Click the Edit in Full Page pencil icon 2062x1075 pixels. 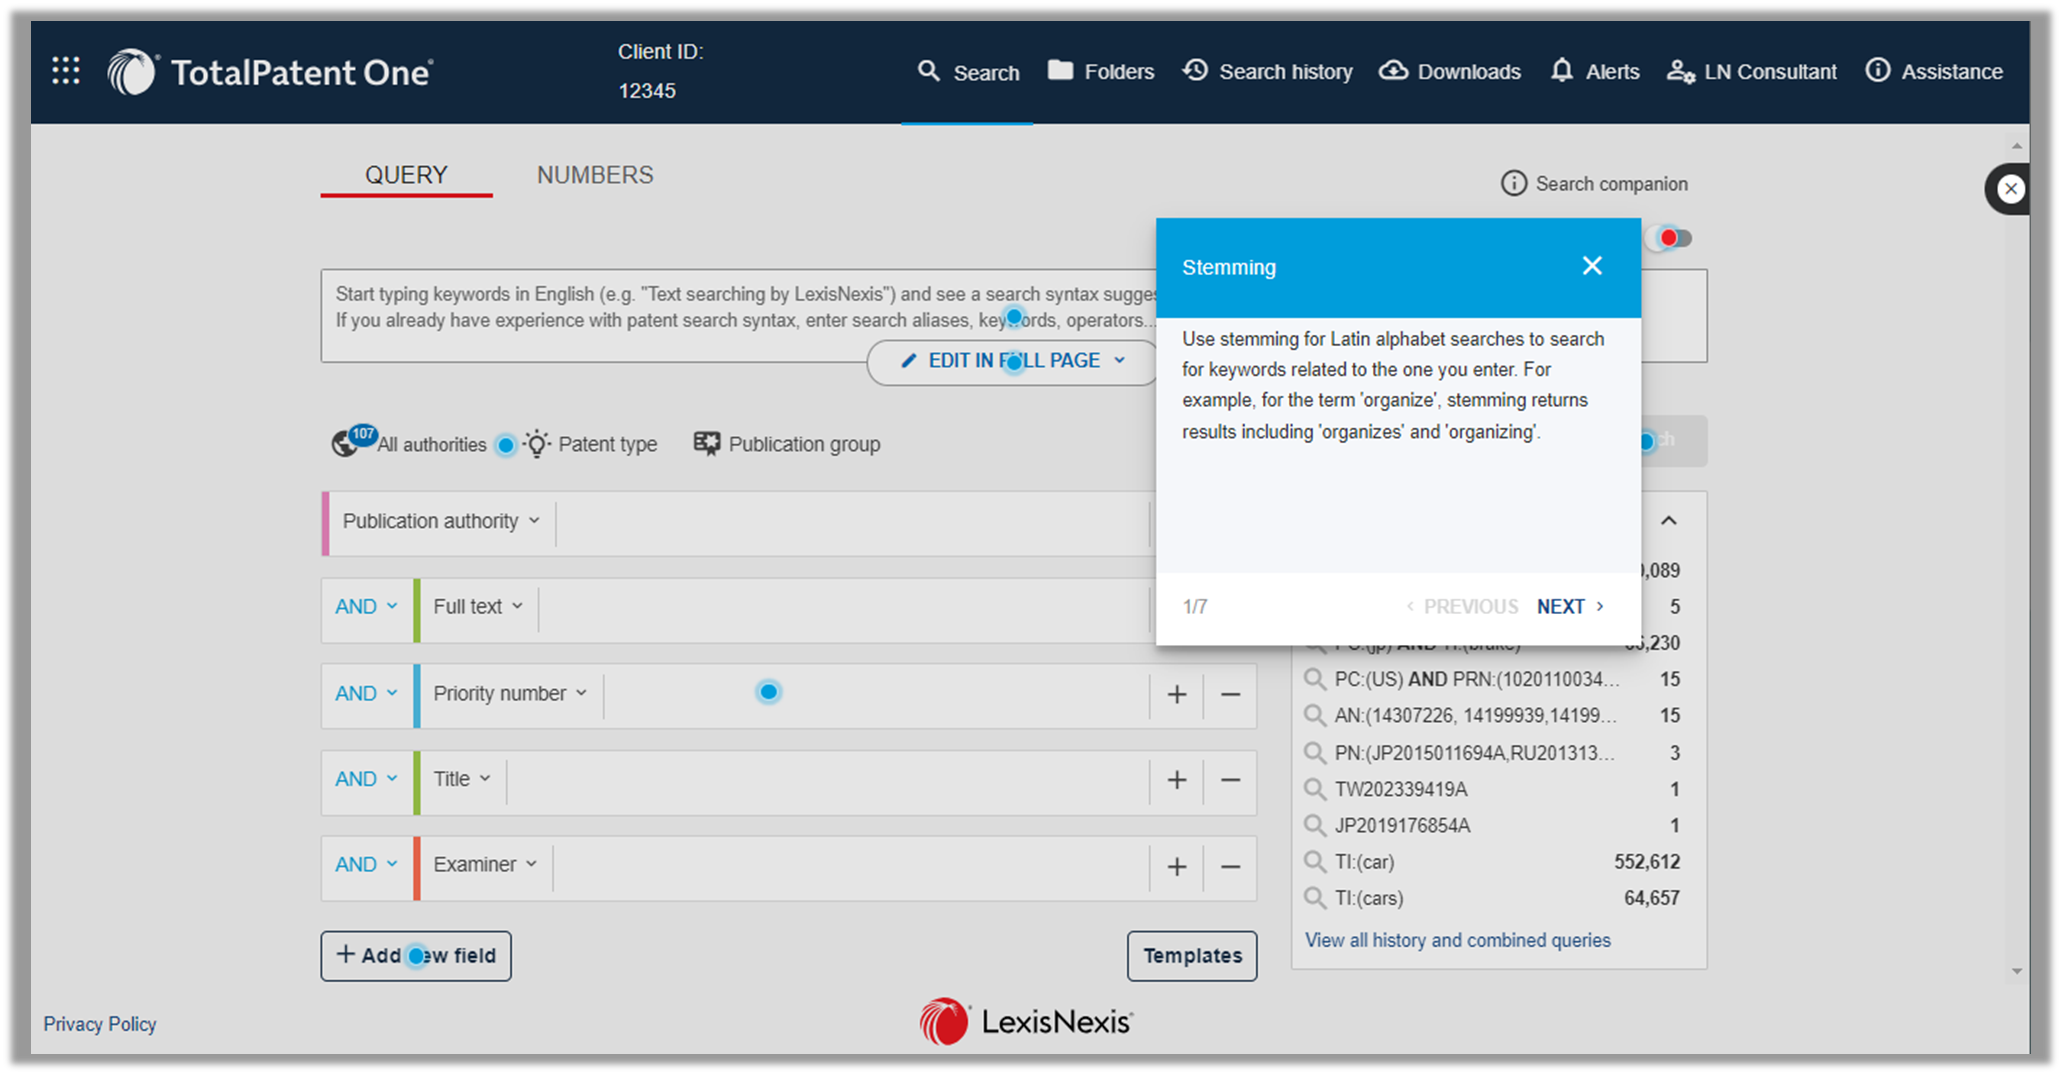[x=908, y=360]
